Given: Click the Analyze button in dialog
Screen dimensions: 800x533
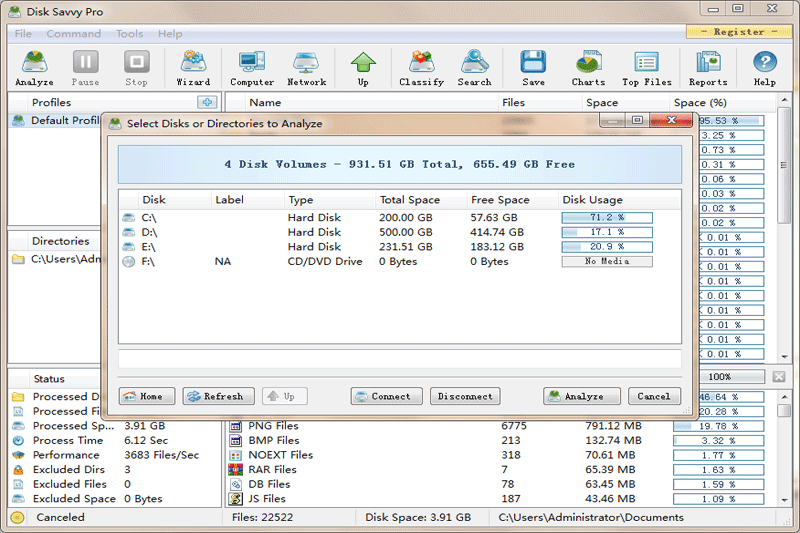Looking at the screenshot, I should coord(582,396).
